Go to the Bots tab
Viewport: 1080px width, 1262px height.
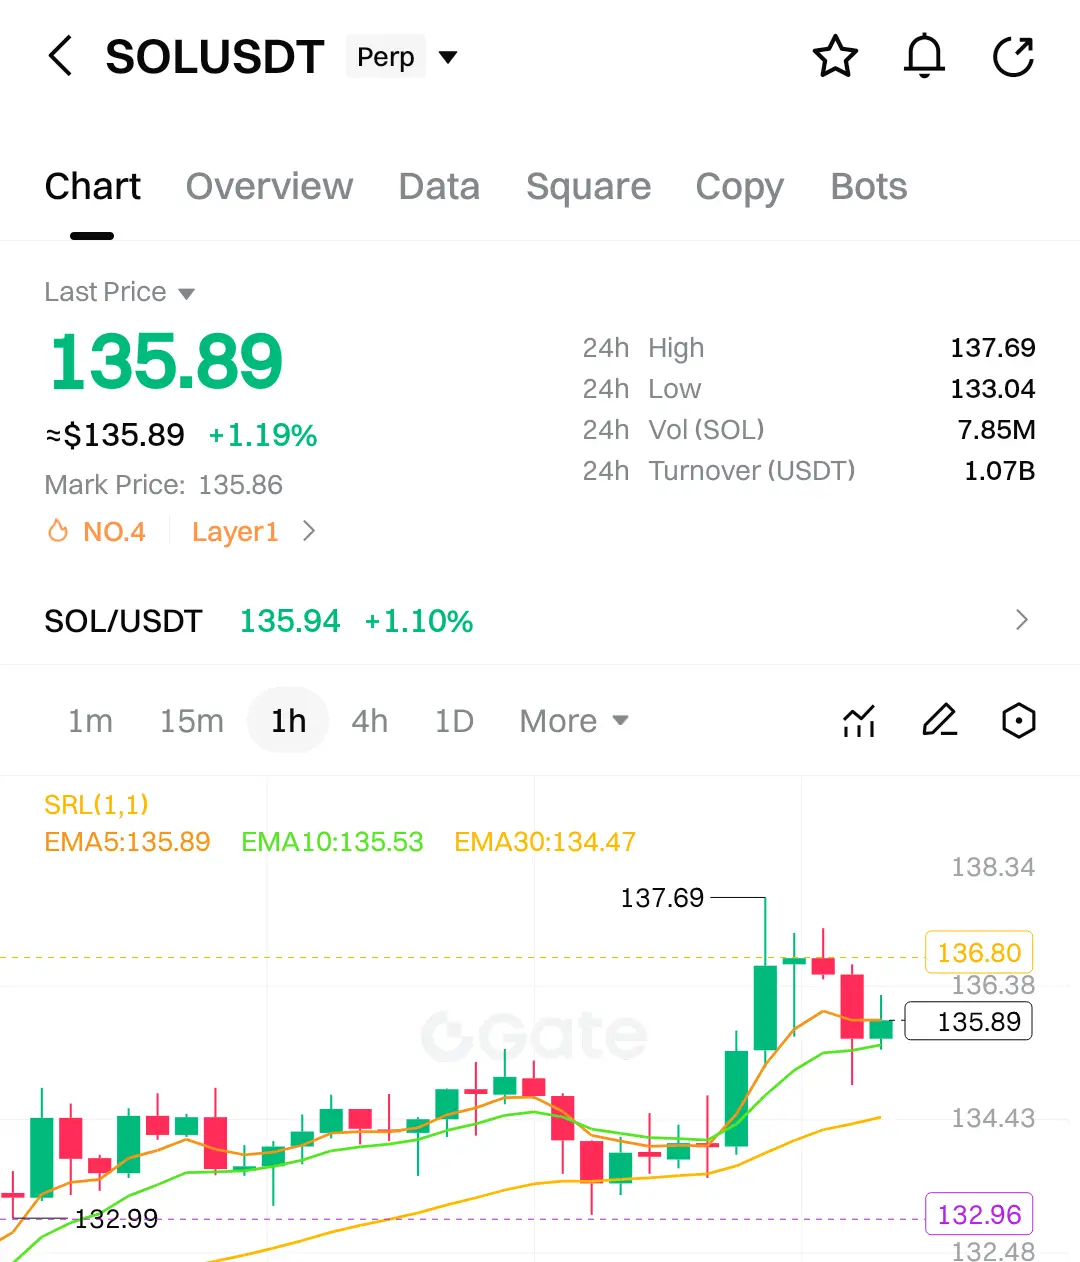point(869,187)
